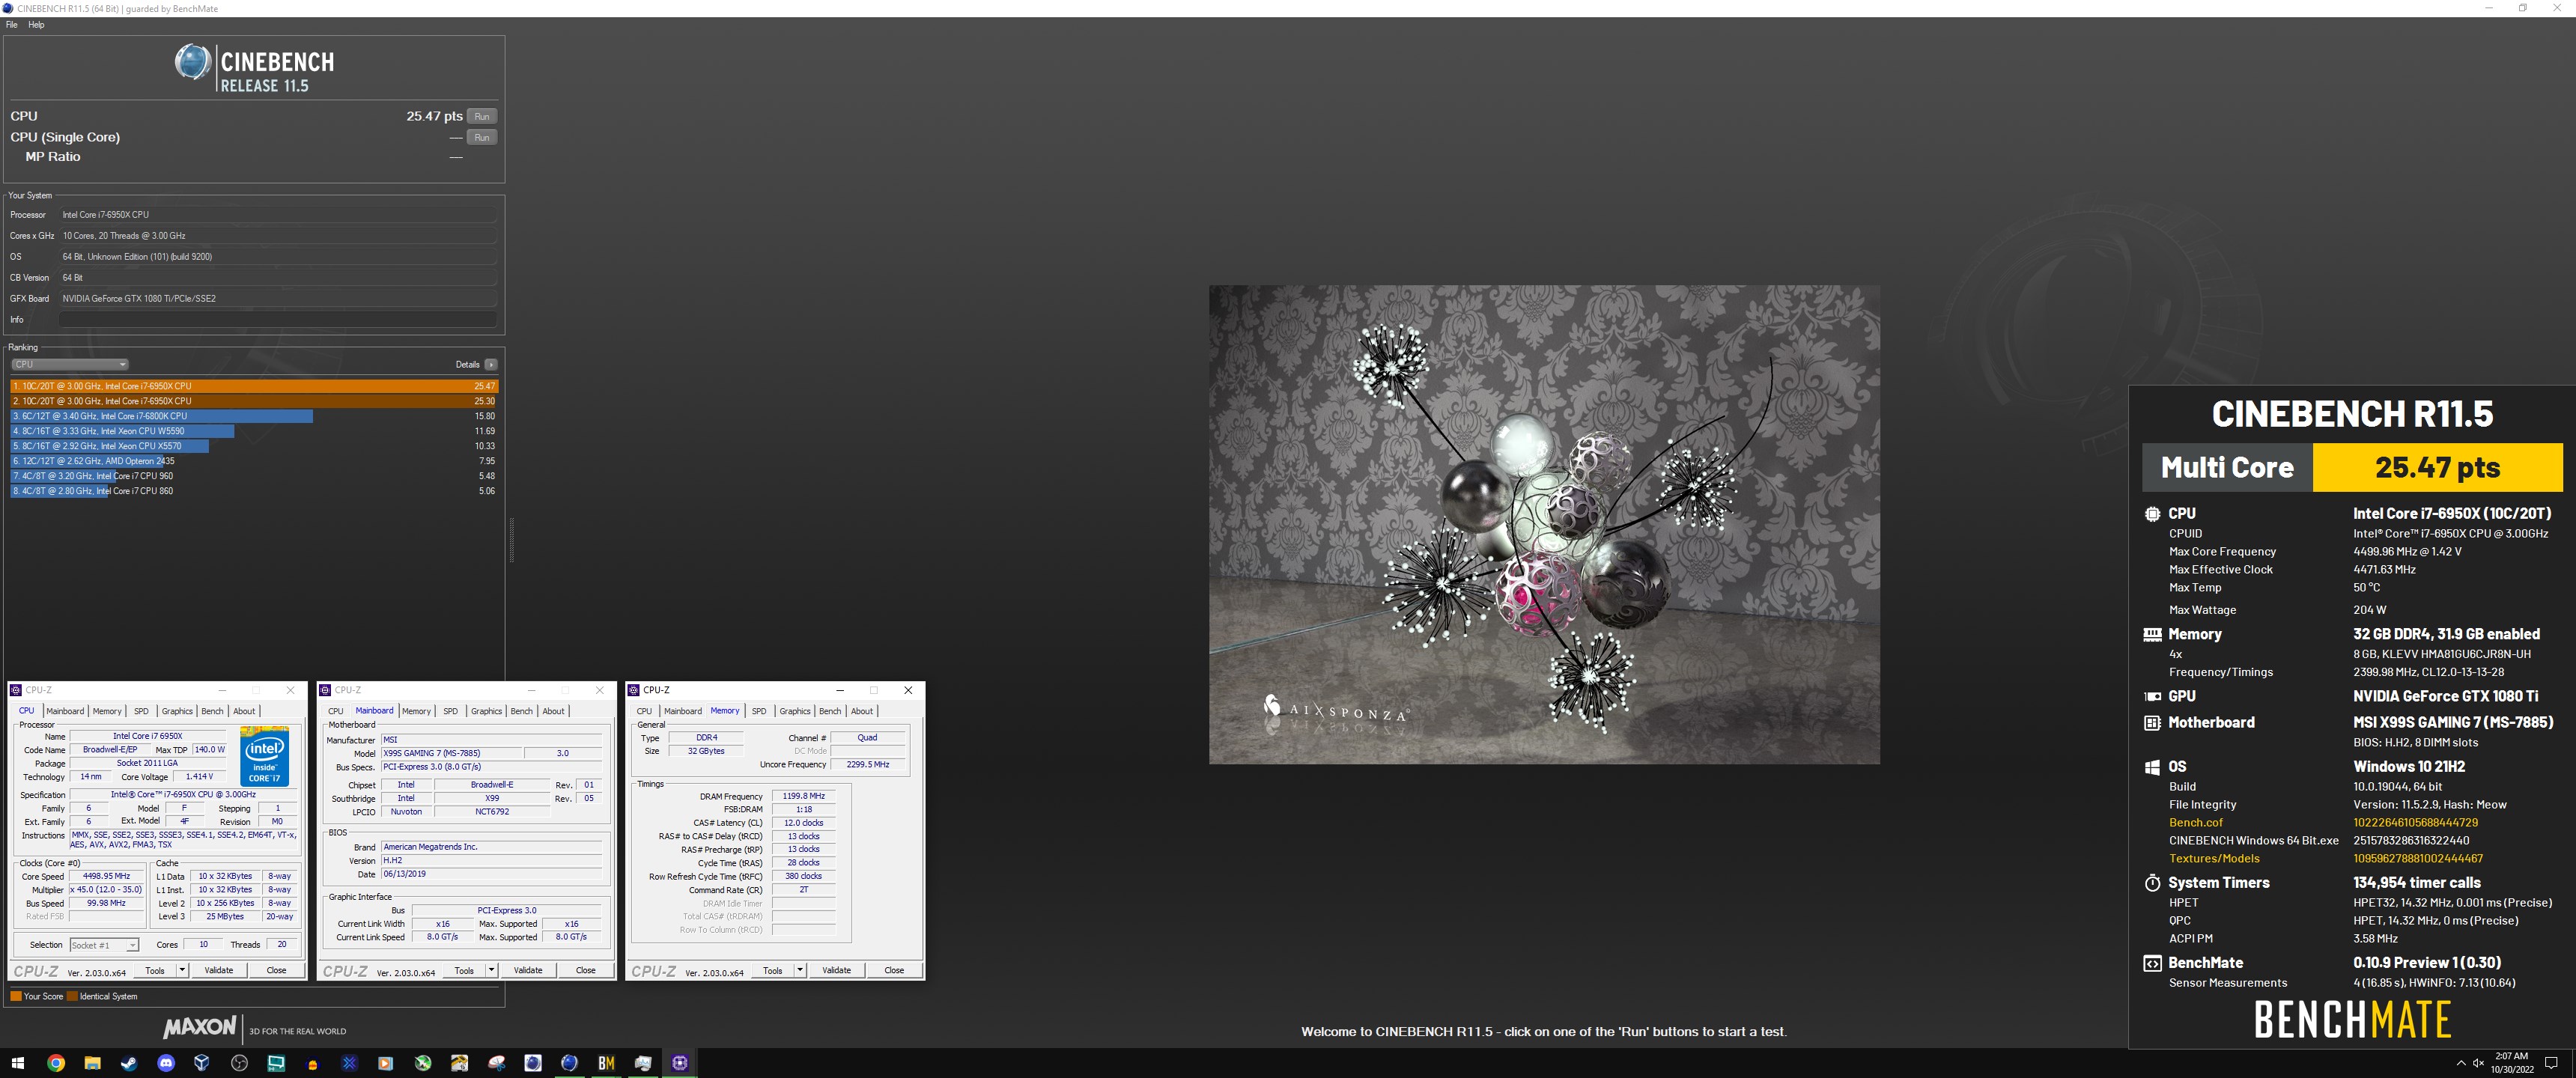Click Tools button in CPU-Z Mainboard window
Viewport: 2576px width, 1078px height.
(x=464, y=970)
